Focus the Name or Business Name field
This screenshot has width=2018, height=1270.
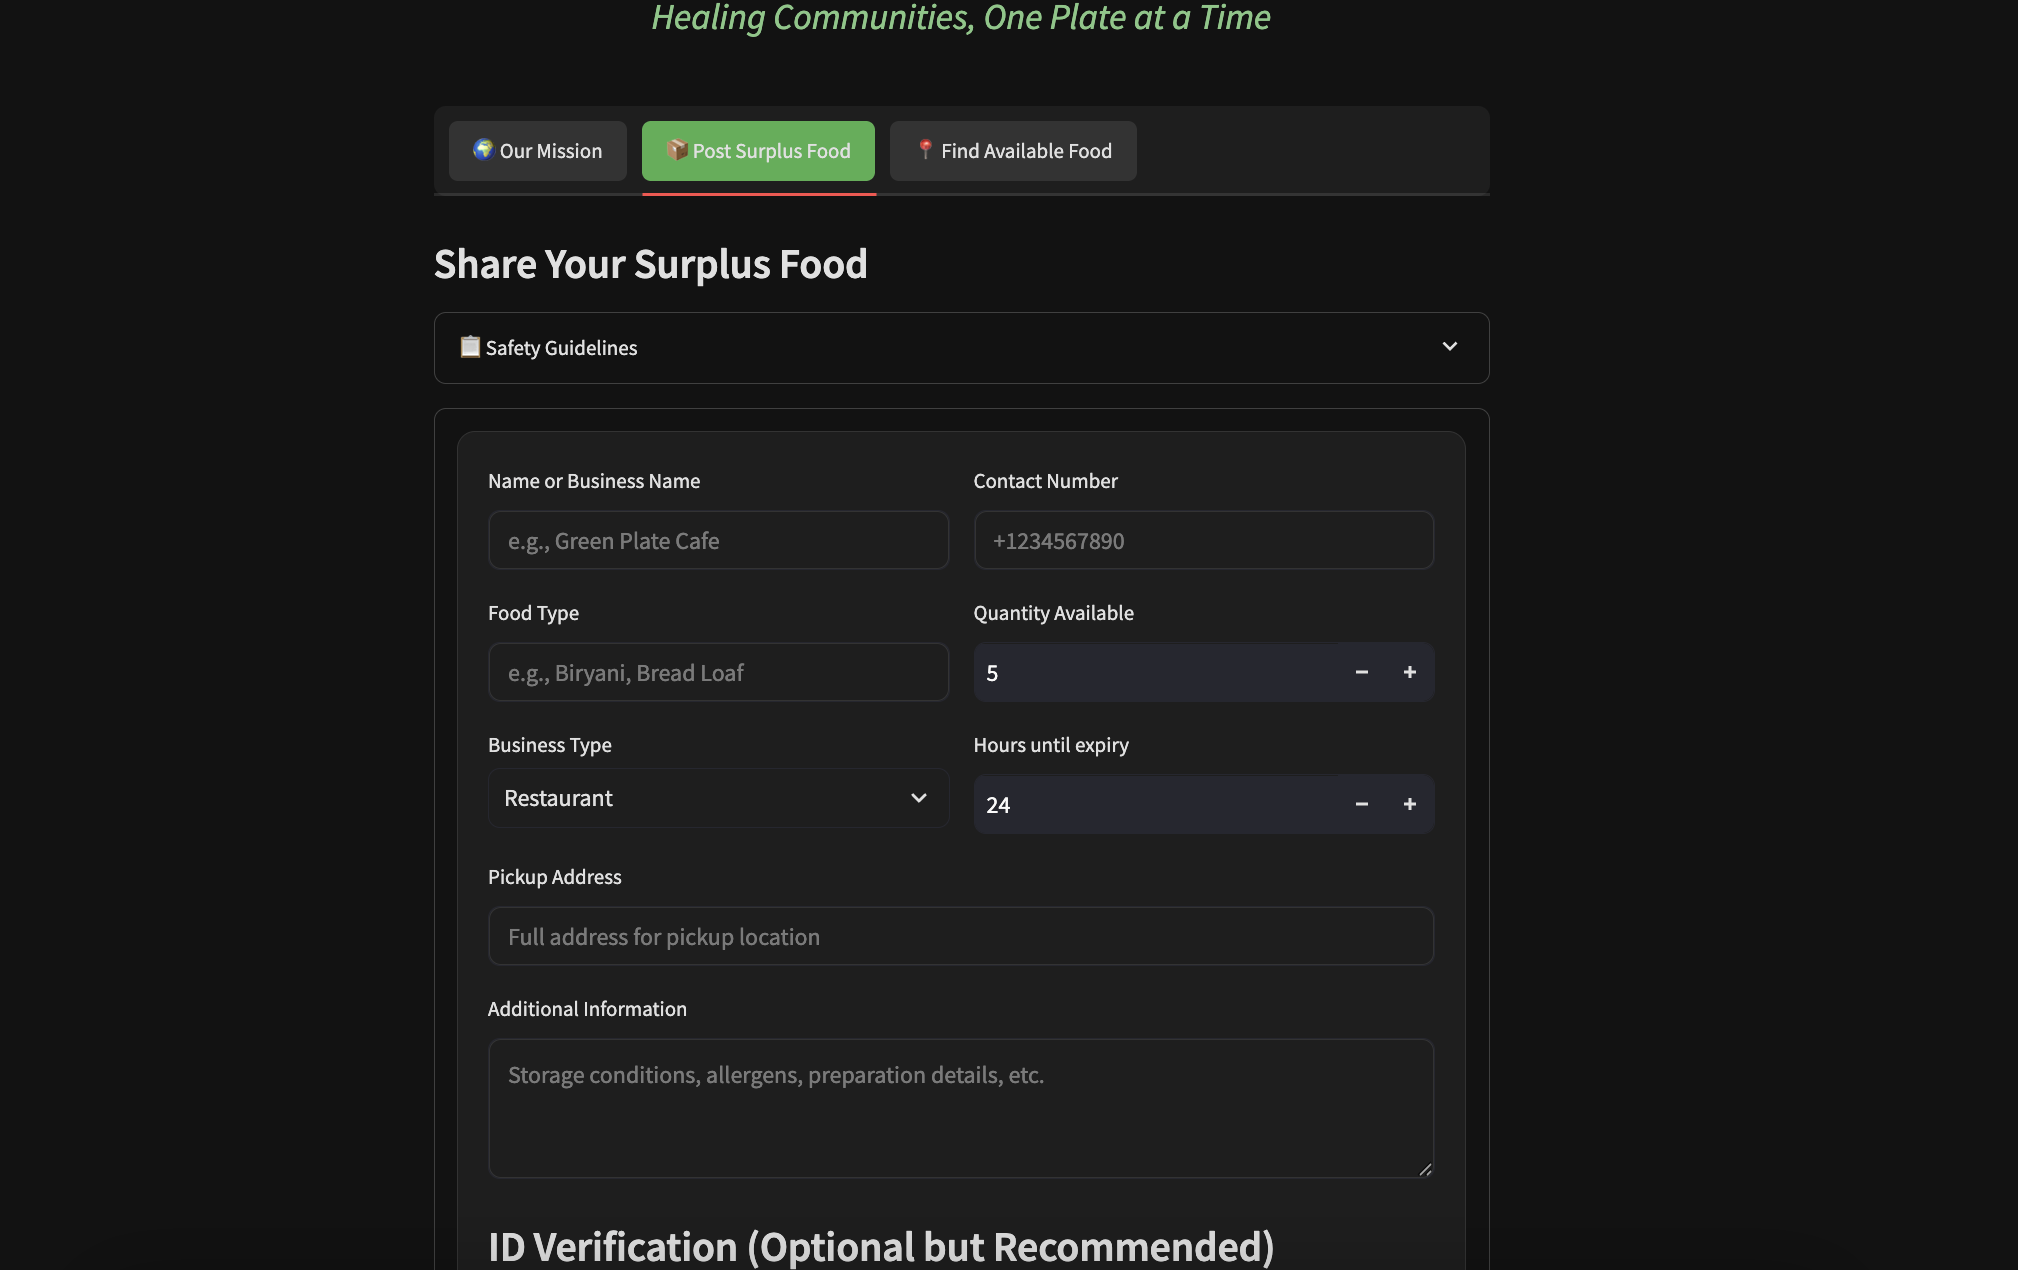click(718, 541)
